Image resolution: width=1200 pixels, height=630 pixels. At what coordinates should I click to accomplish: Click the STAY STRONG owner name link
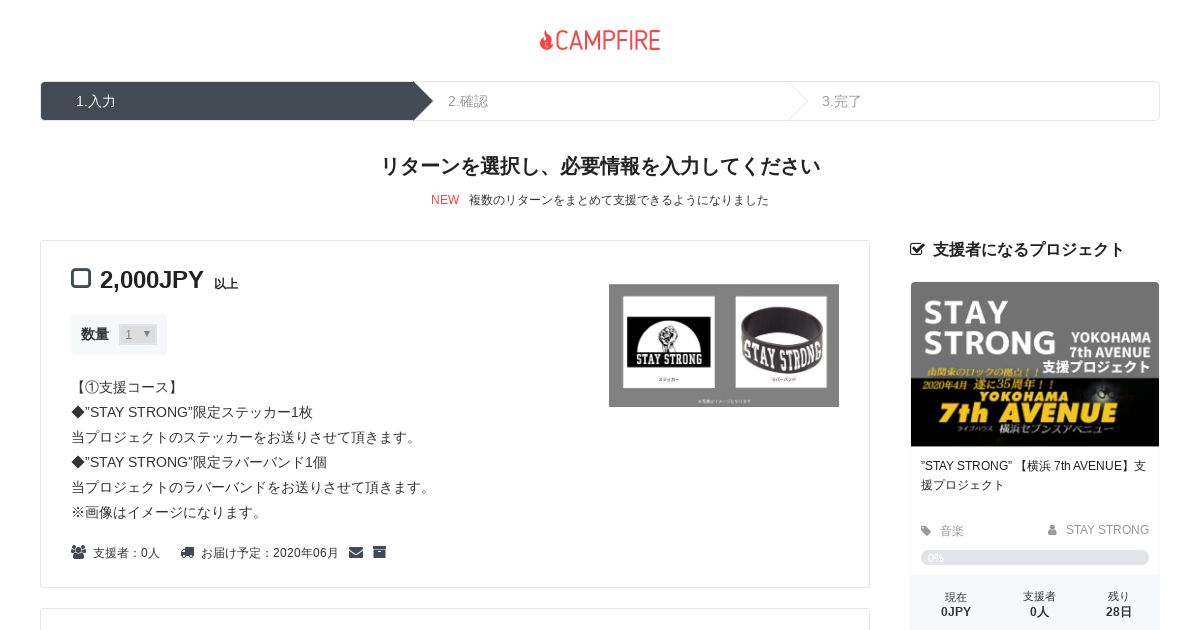1107,530
